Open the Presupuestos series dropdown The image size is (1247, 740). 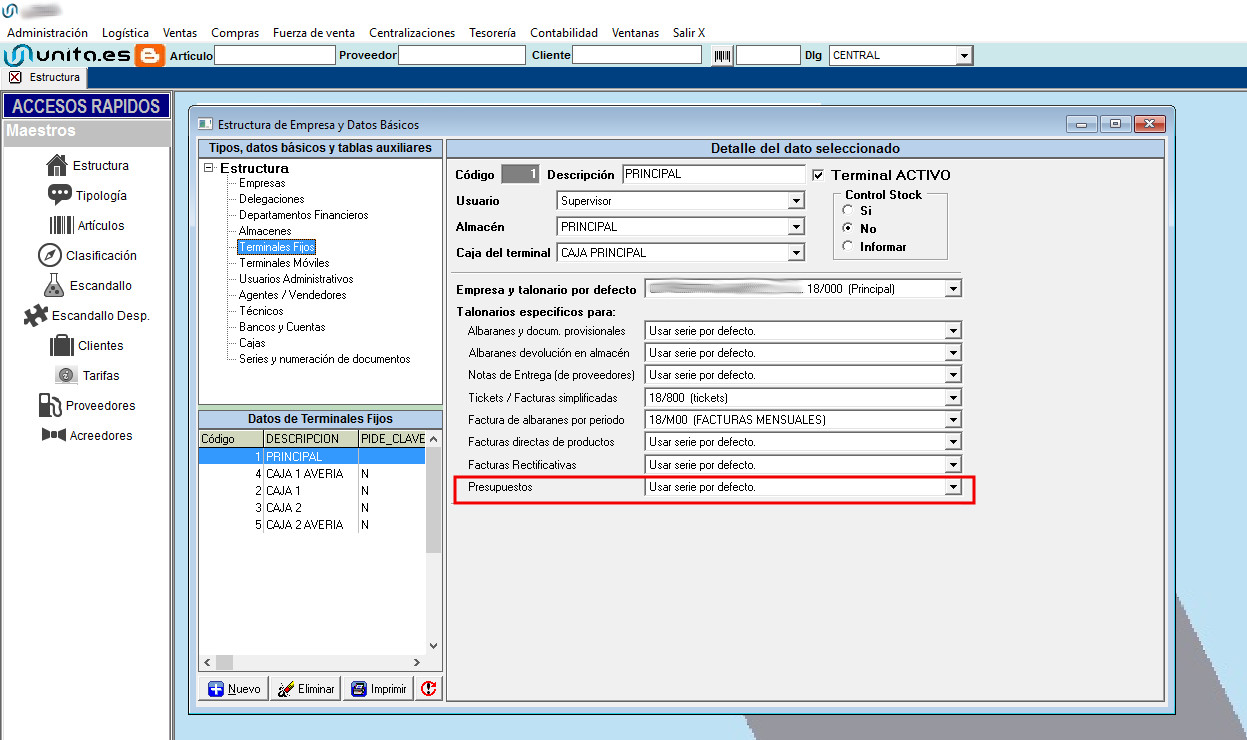tap(953, 487)
